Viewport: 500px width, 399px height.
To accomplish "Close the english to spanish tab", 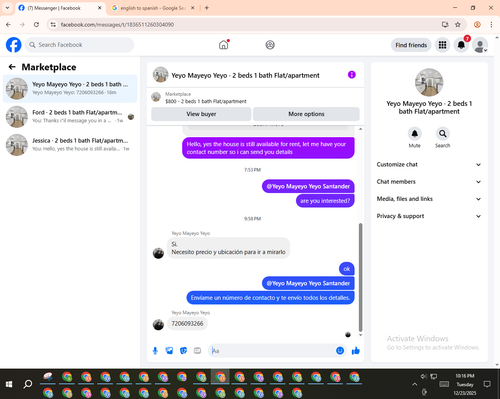I will tap(192, 8).
